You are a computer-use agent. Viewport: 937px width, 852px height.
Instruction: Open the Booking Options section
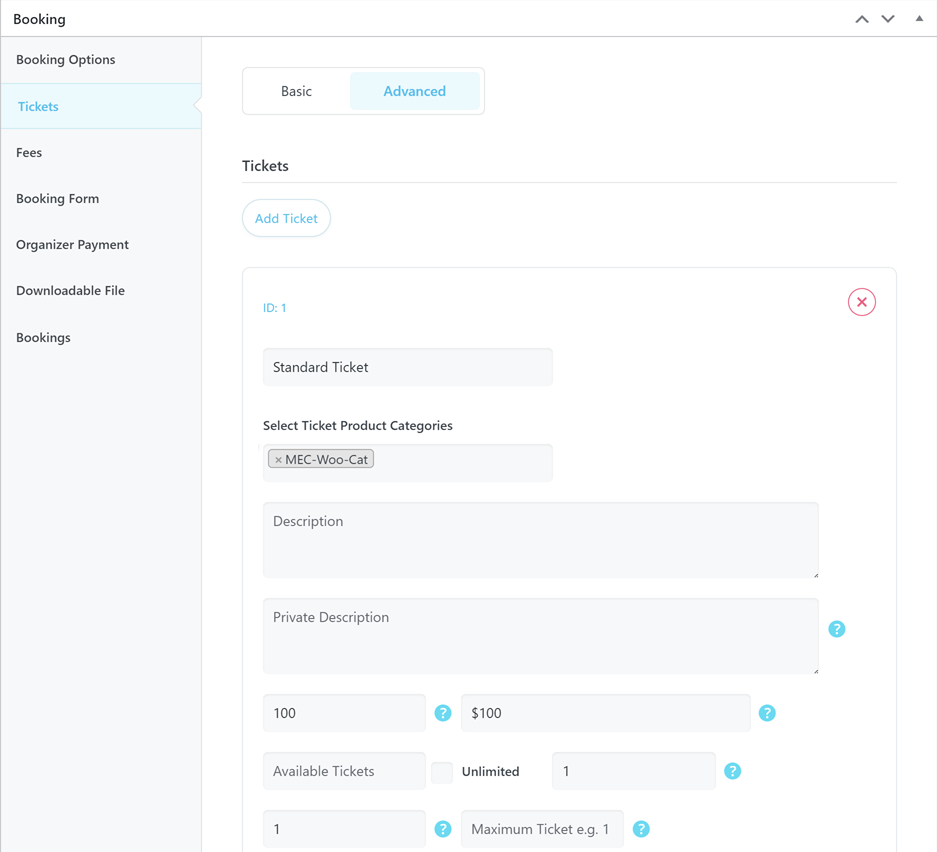(x=101, y=60)
